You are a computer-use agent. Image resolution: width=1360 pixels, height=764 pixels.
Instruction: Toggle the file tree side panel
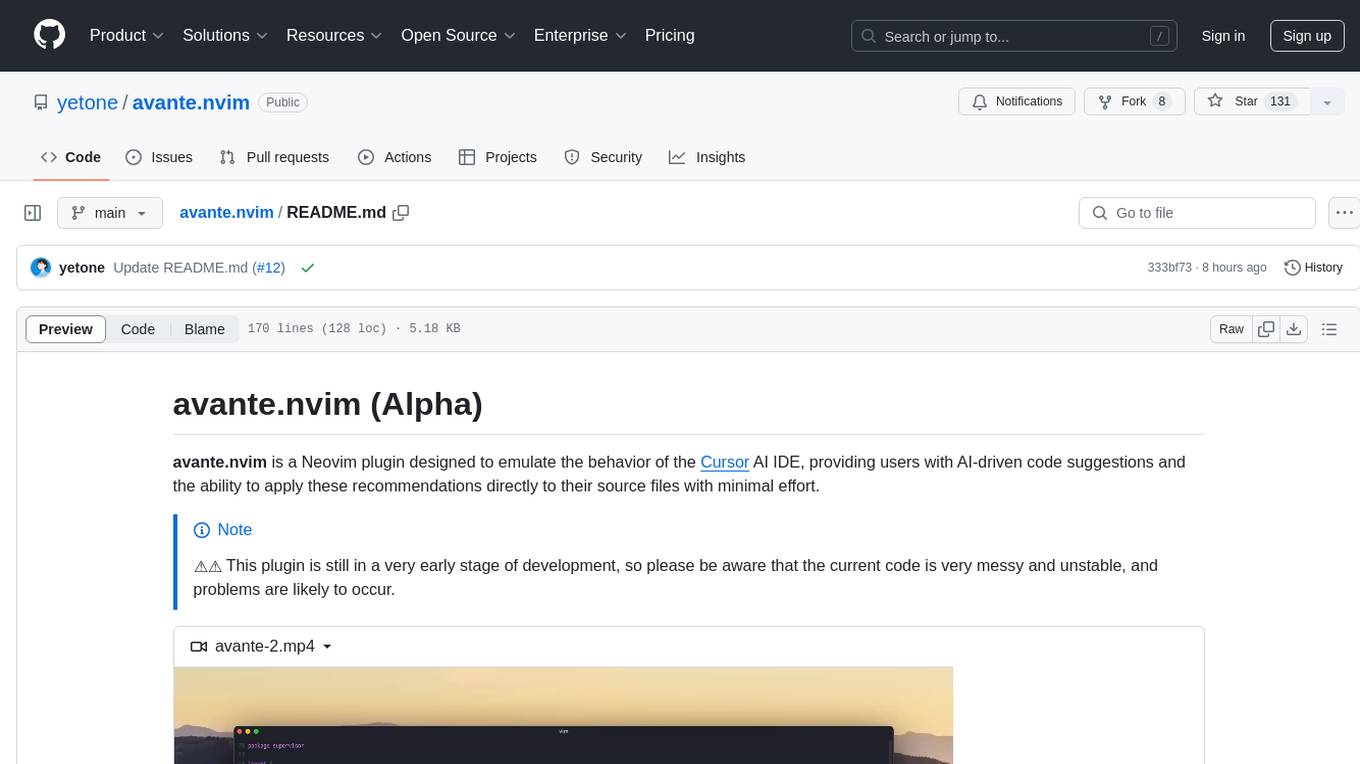32,213
